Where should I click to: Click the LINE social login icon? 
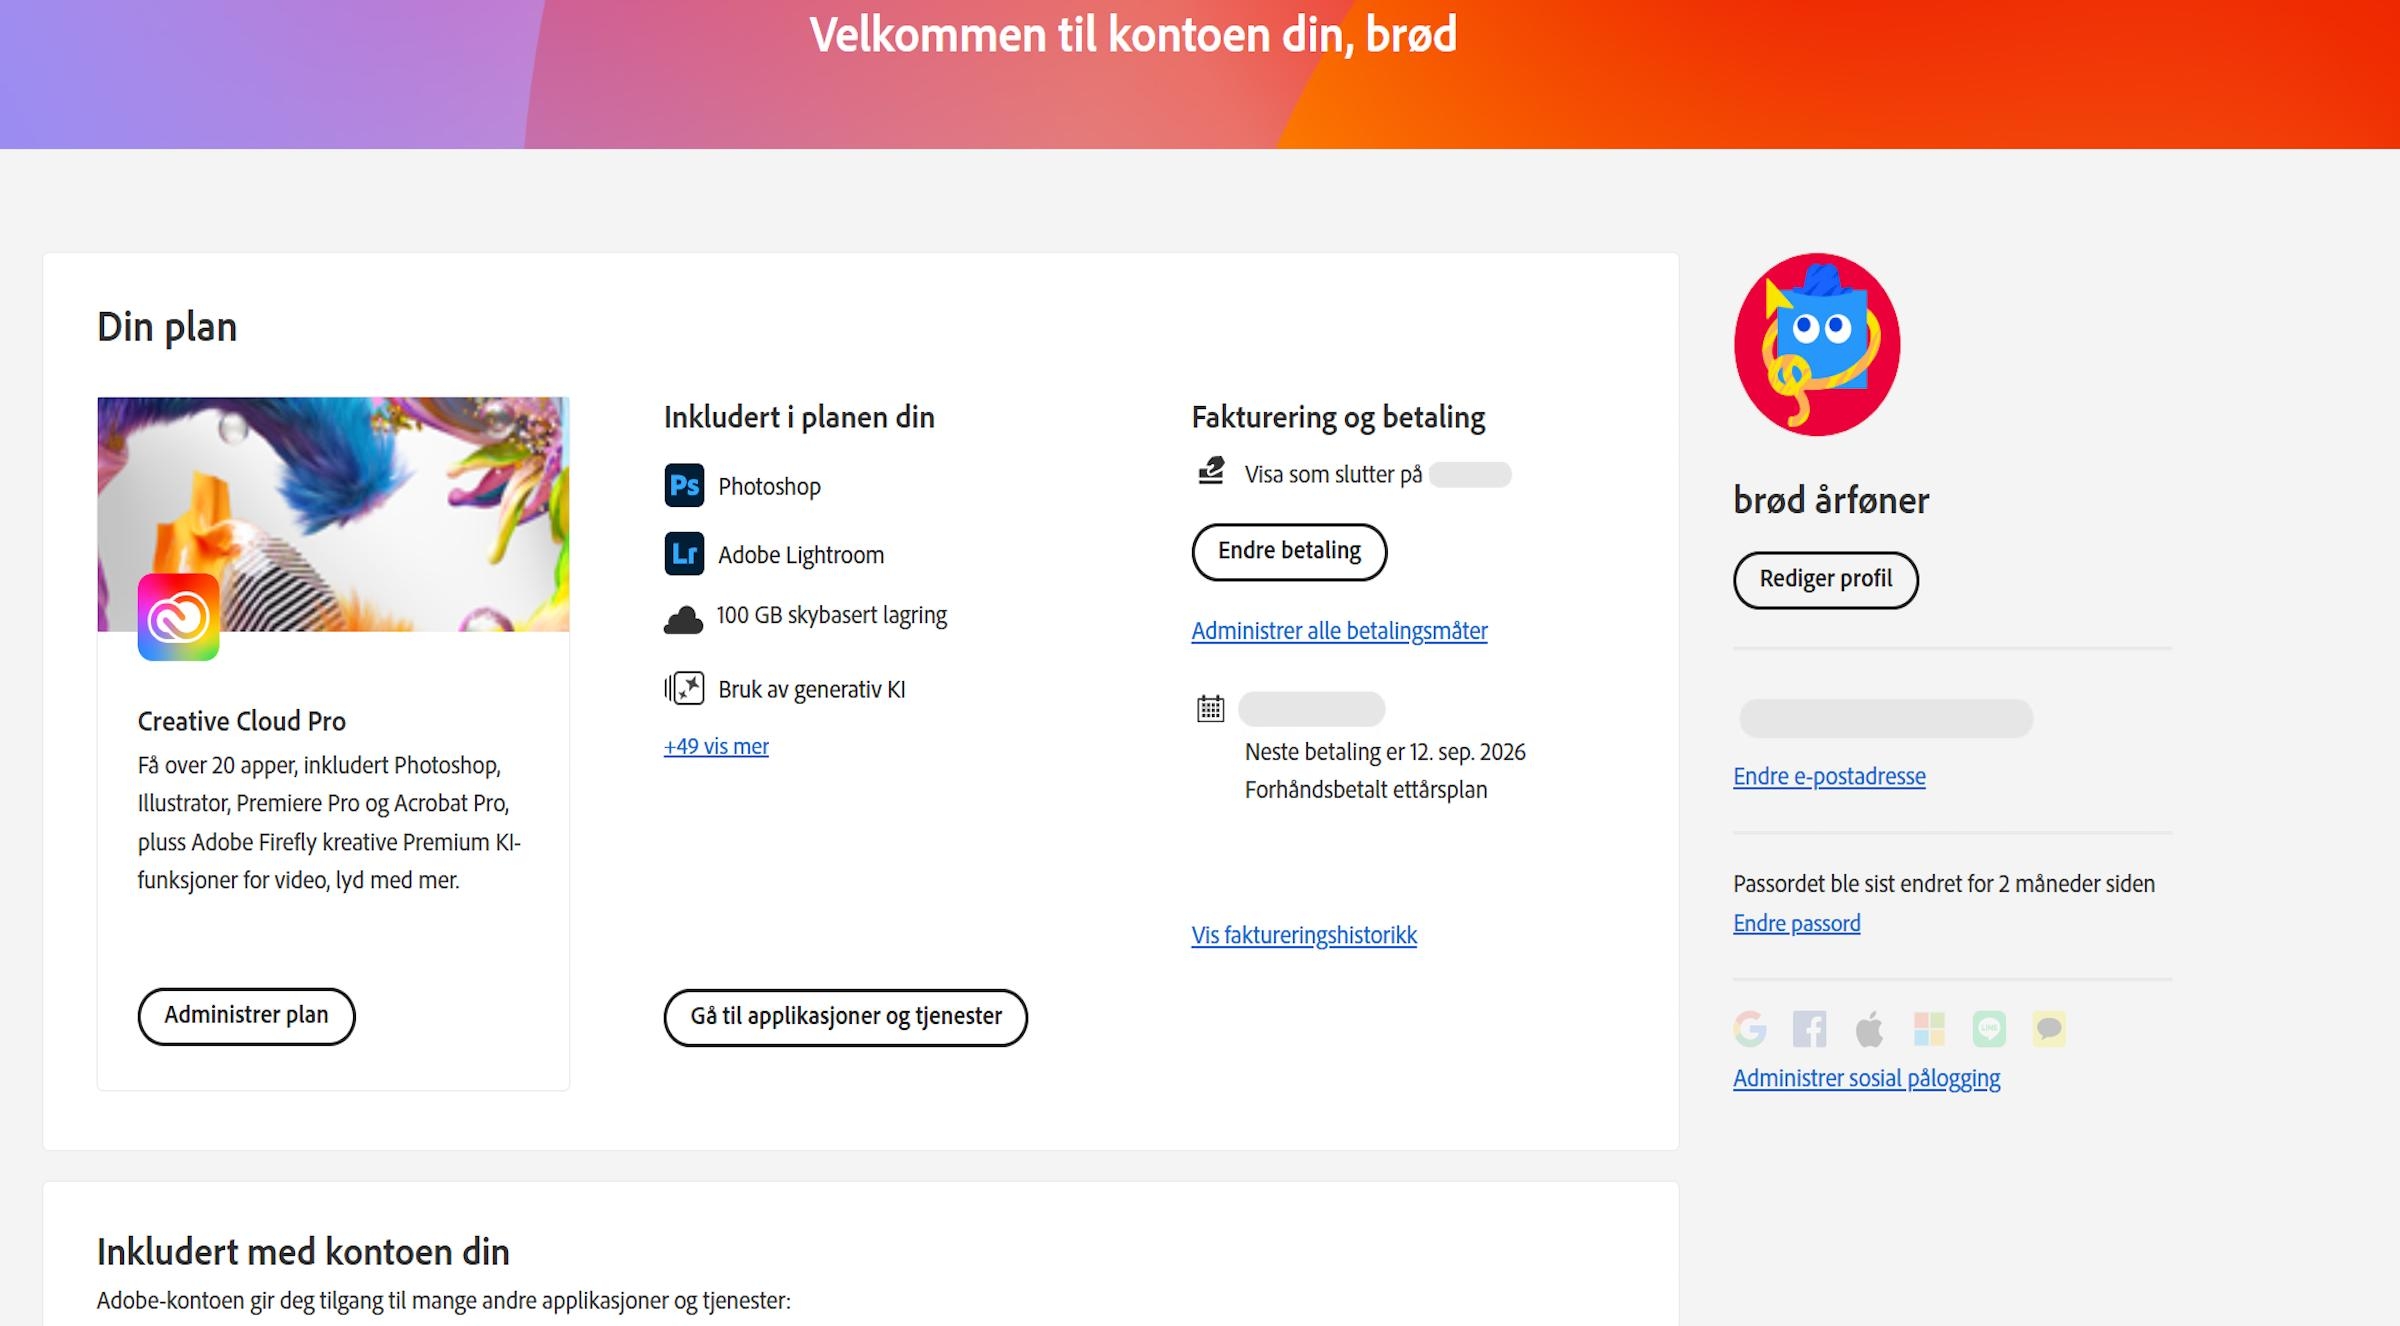tap(1990, 1028)
